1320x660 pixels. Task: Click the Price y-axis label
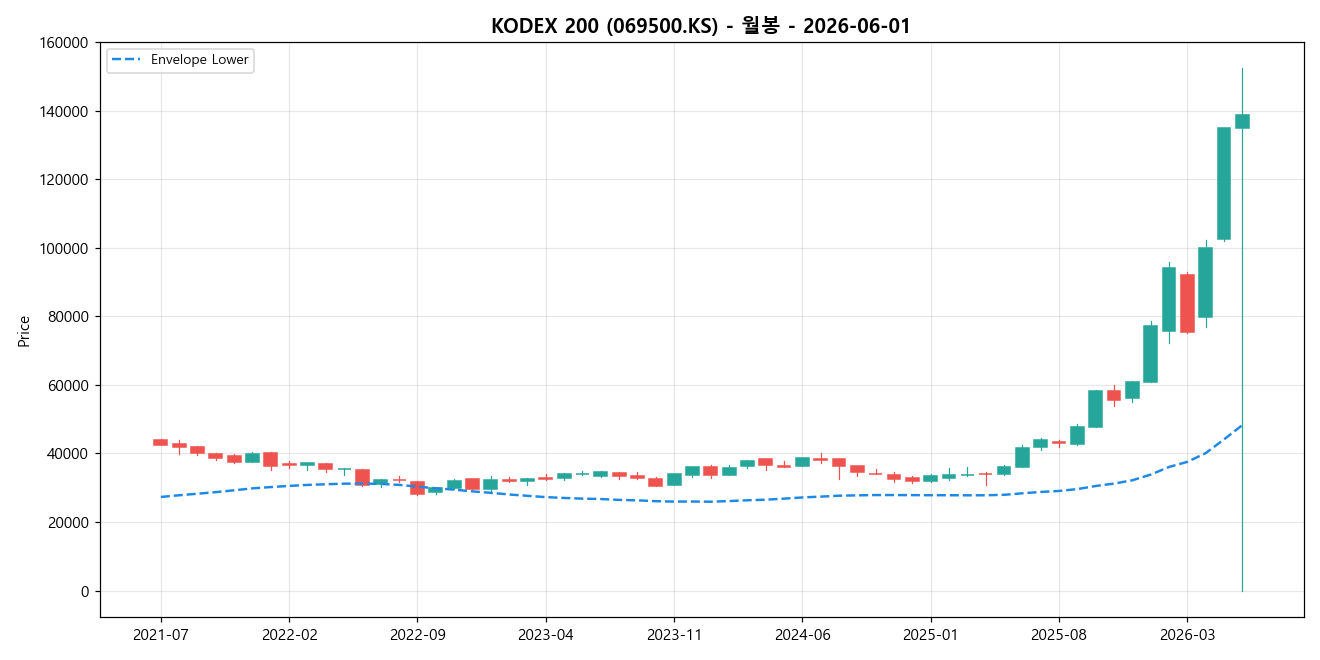tap(24, 330)
